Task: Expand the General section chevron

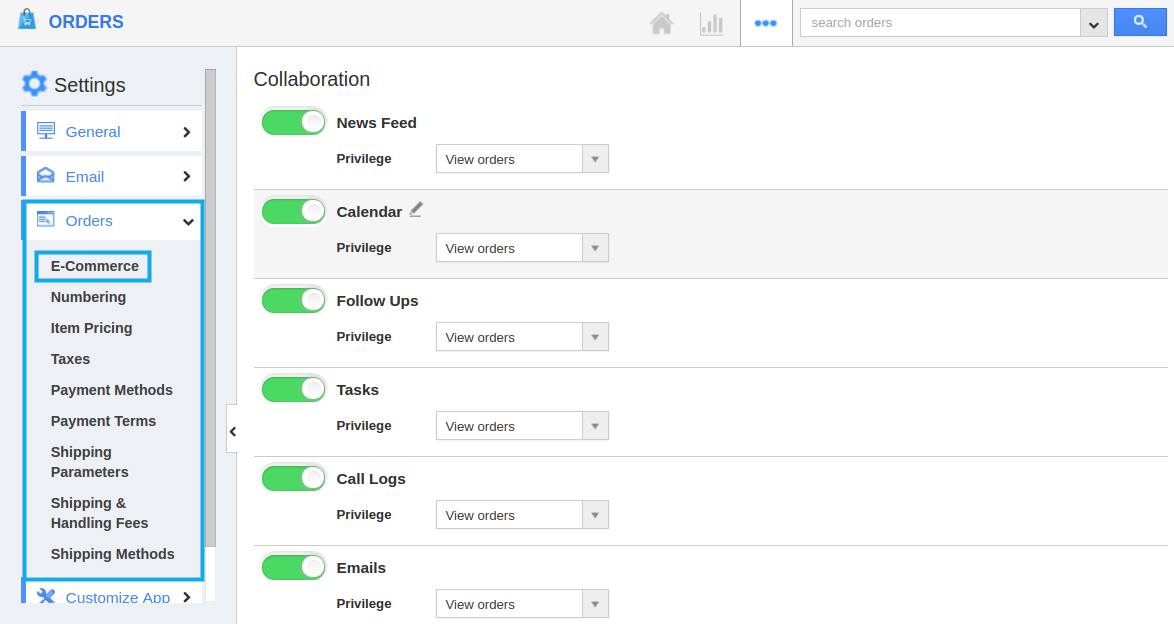Action: click(186, 132)
